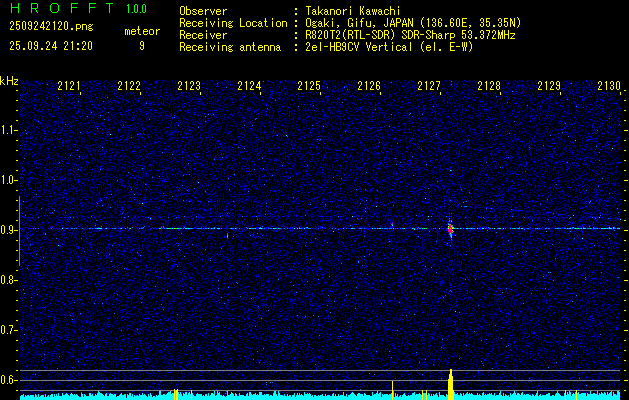Click the 0.6 frequency axis label
629x400 pixels.
[x=7, y=380]
